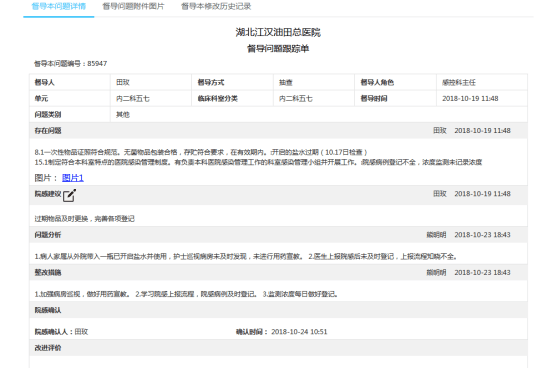Click the confirm time 2018-10-24 10:51
Screen dimensions: 554x369
299,332
